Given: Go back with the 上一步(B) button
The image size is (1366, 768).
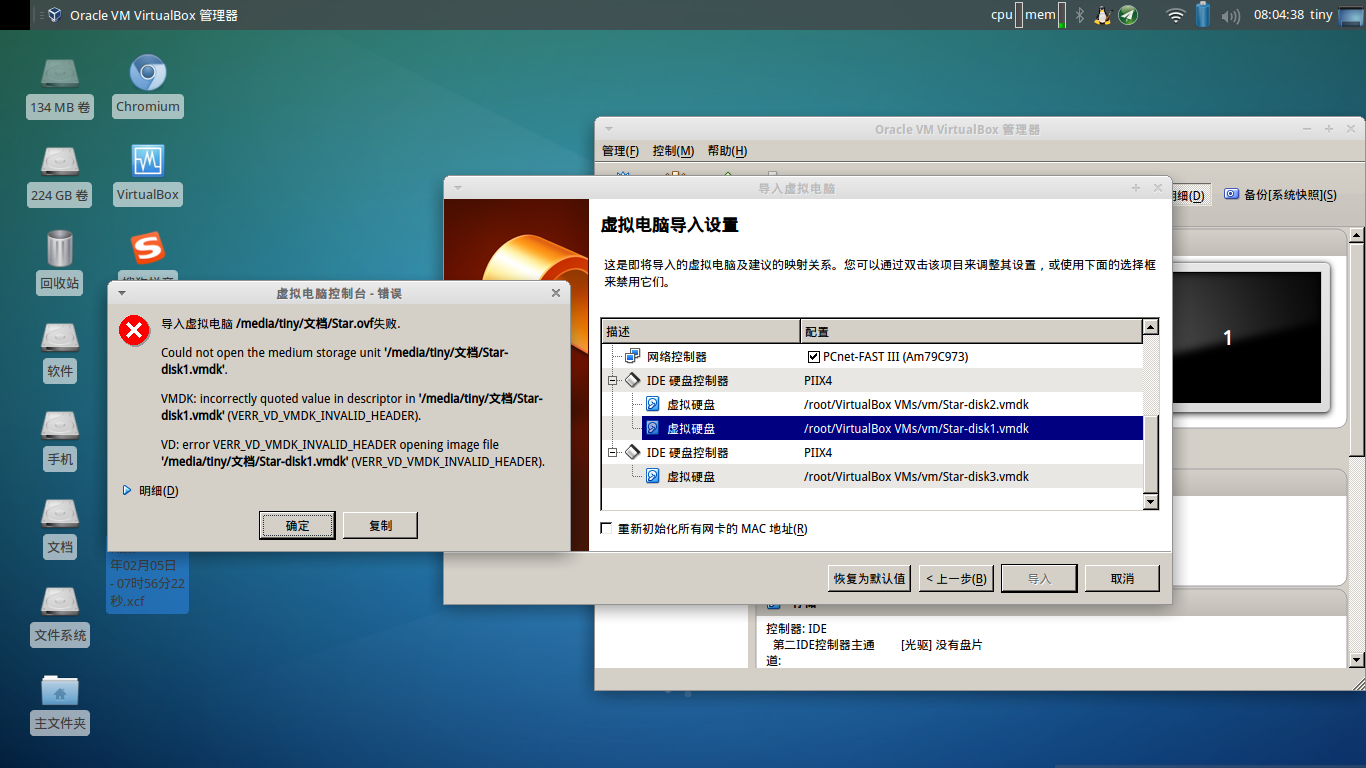Looking at the screenshot, I should click(956, 578).
